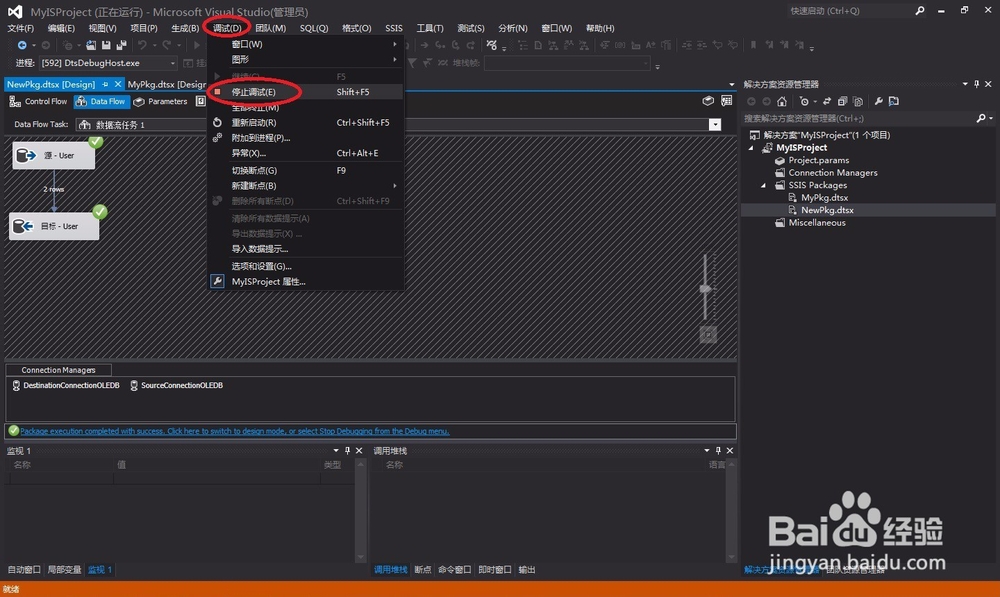Click the zoom fit-to-view button on canvas
Screen dimensions: 1000x597
coord(708,334)
